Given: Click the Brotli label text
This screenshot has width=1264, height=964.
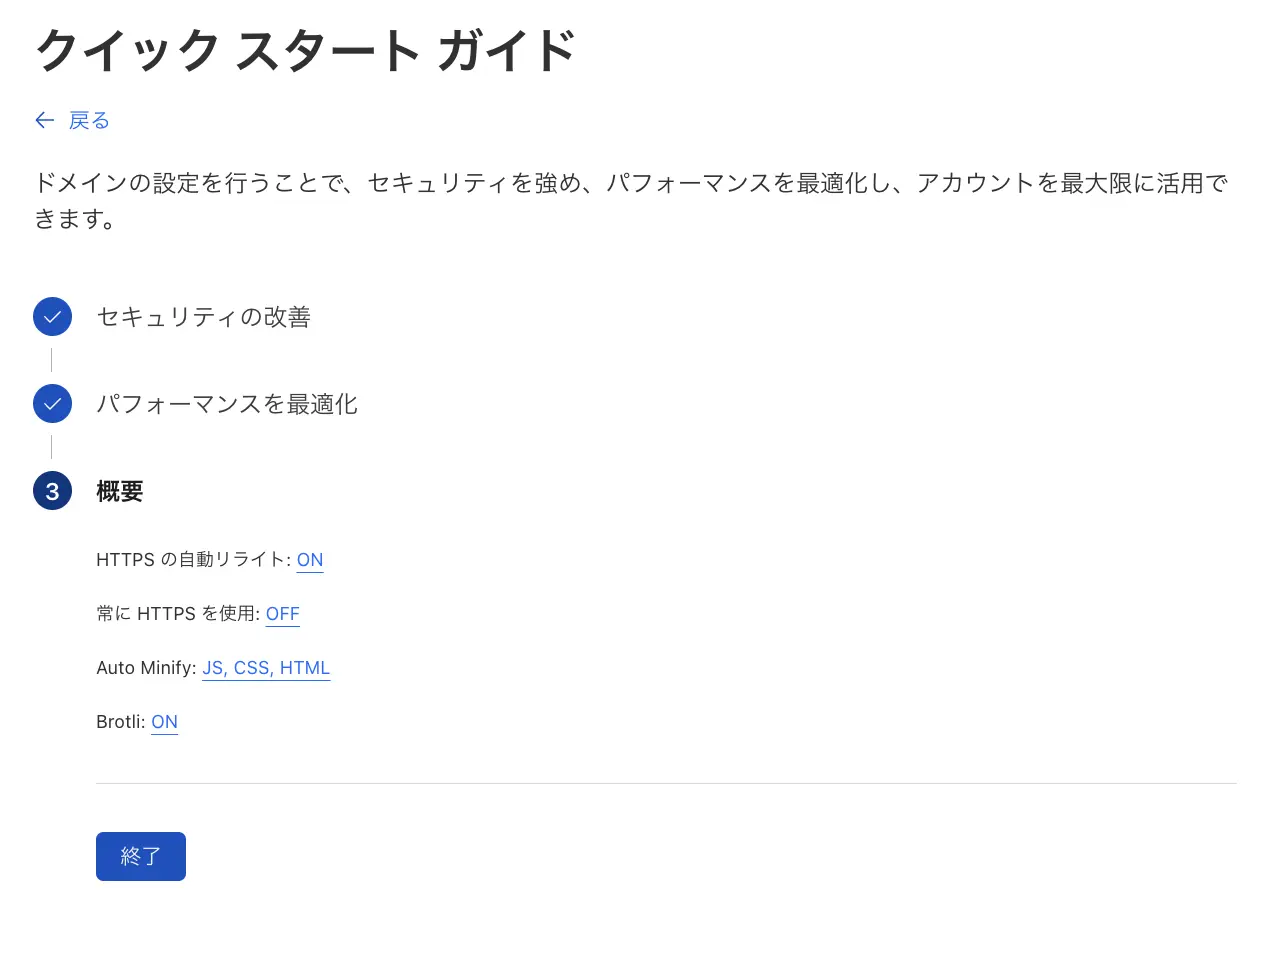Looking at the screenshot, I should coord(120,722).
